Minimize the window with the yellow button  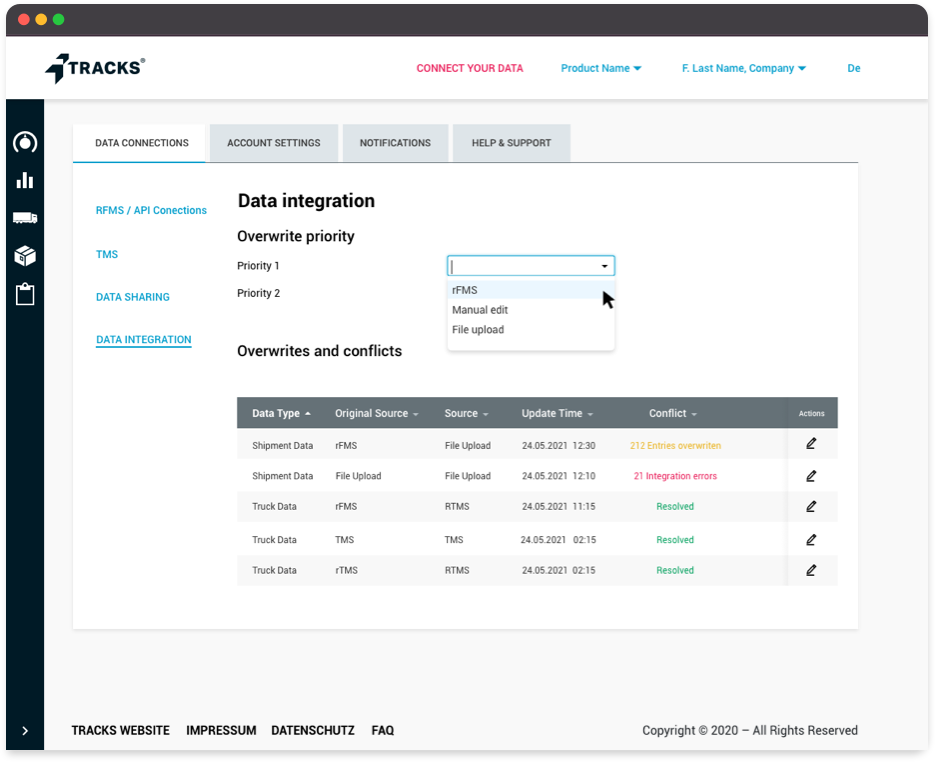41,20
